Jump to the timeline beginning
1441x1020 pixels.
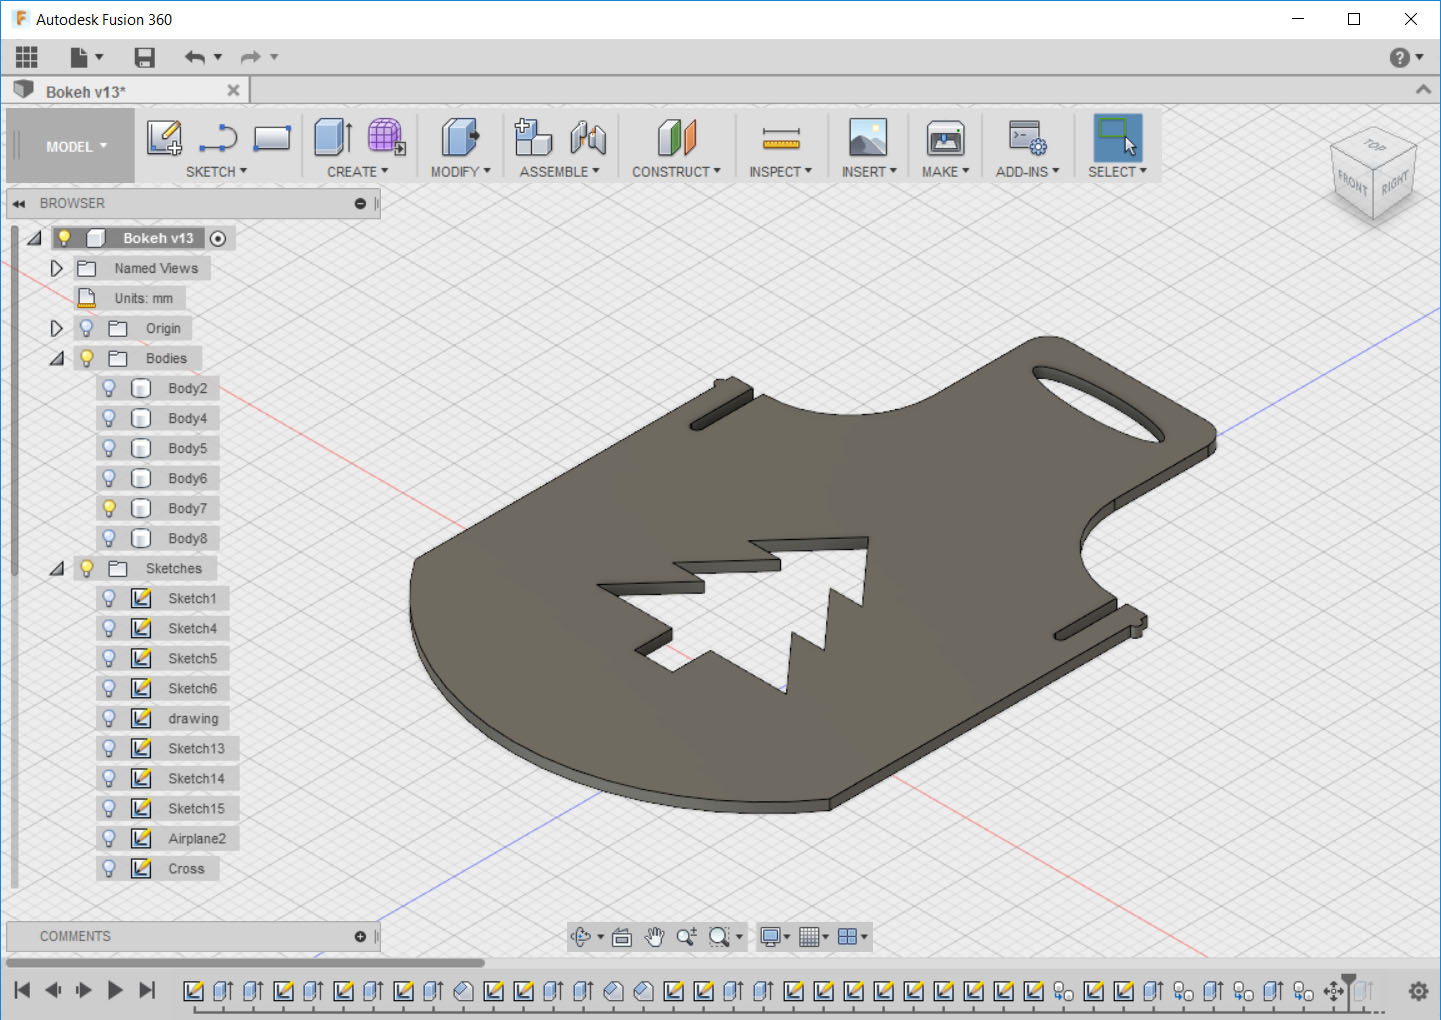pos(22,990)
